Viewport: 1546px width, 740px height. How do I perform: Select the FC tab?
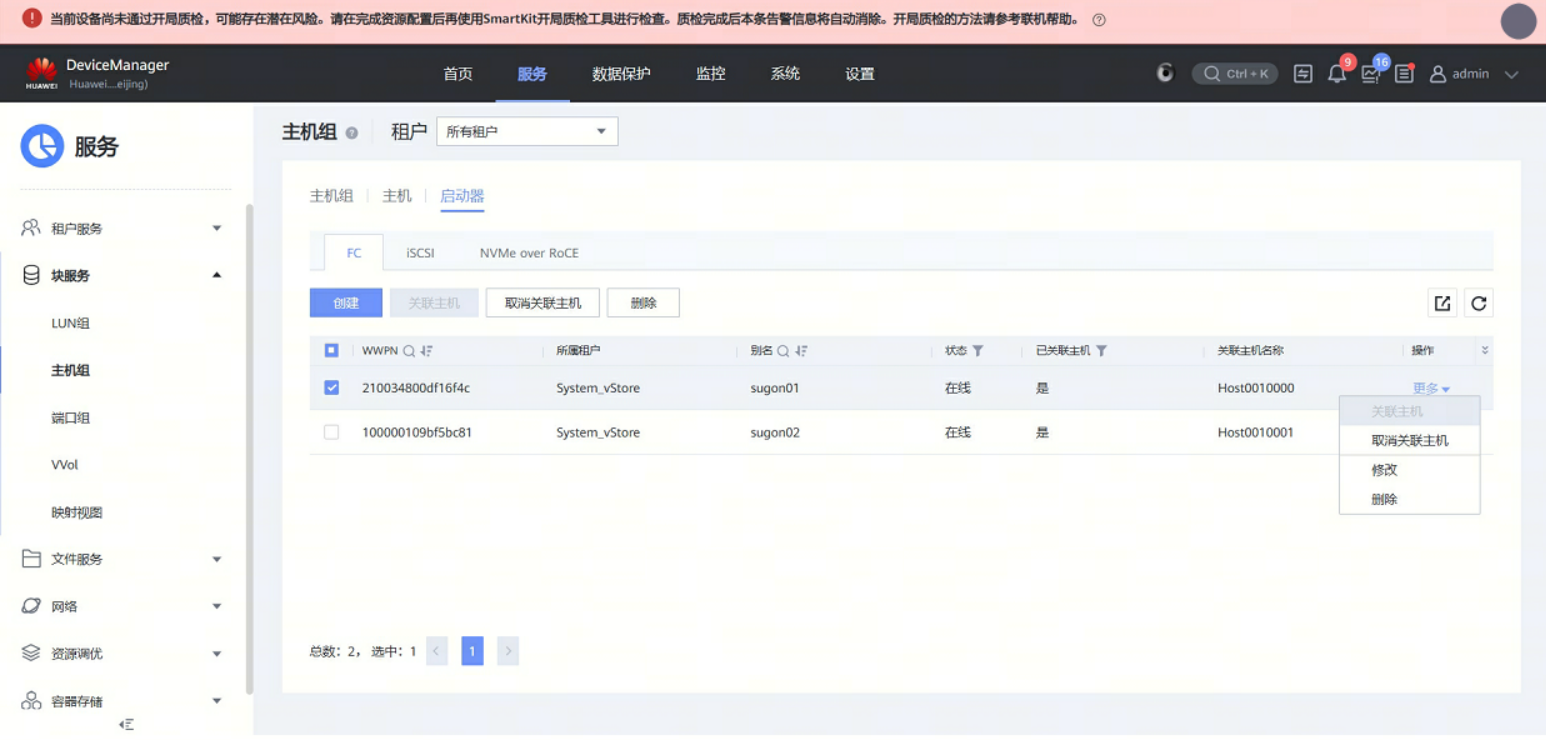point(354,253)
